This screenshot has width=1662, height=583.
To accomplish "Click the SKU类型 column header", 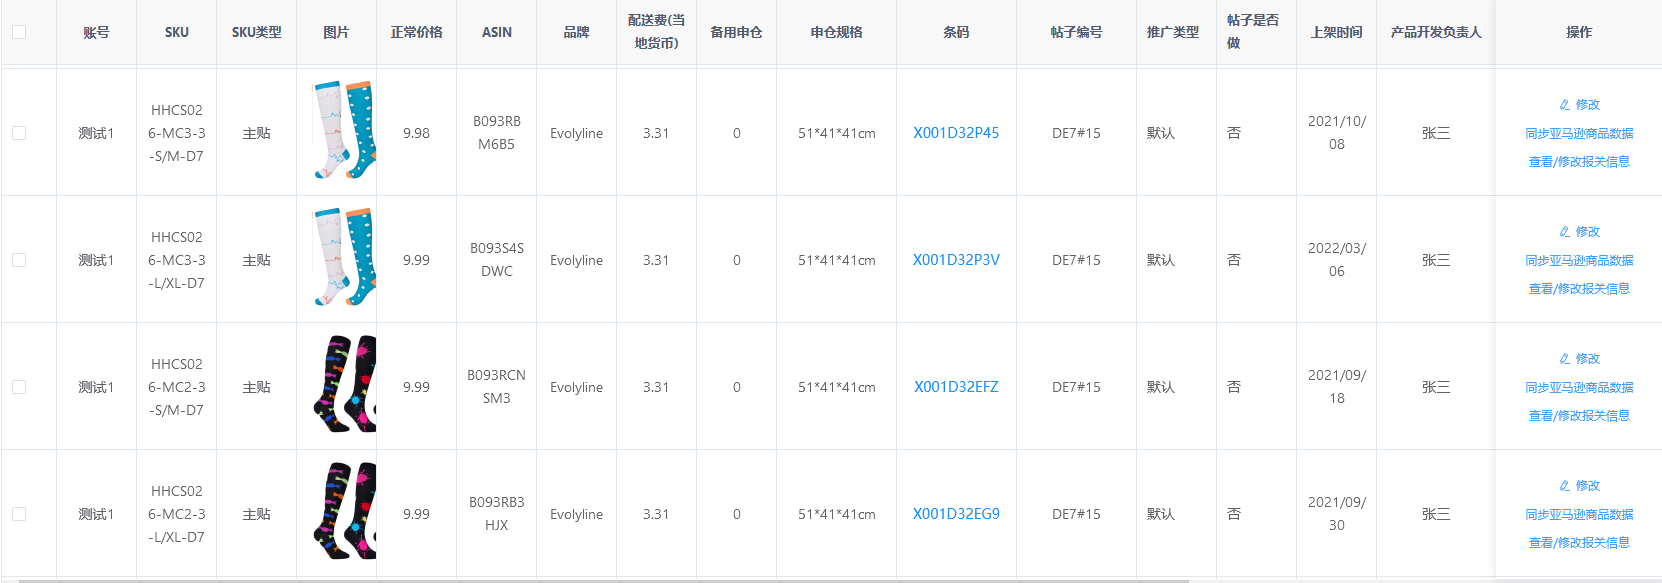I will 257,33.
